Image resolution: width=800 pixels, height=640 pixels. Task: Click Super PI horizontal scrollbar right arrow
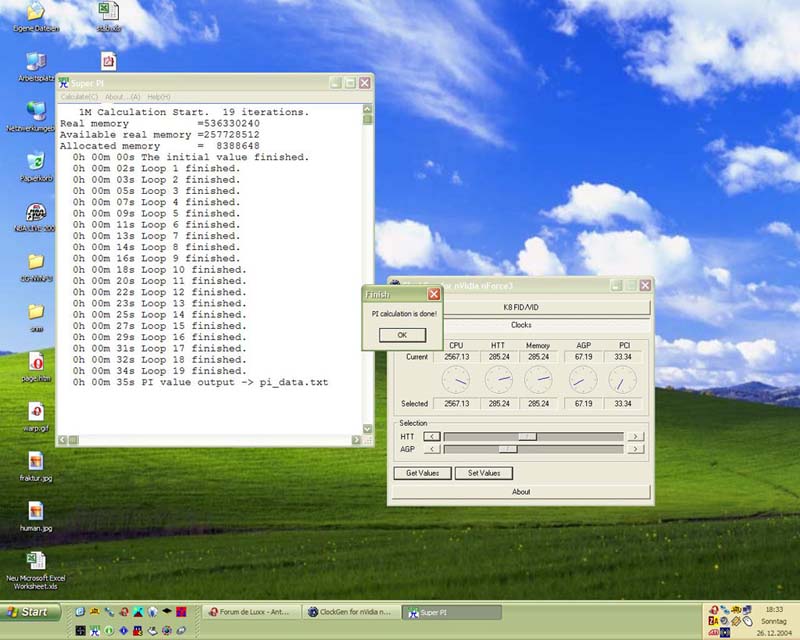coord(356,439)
